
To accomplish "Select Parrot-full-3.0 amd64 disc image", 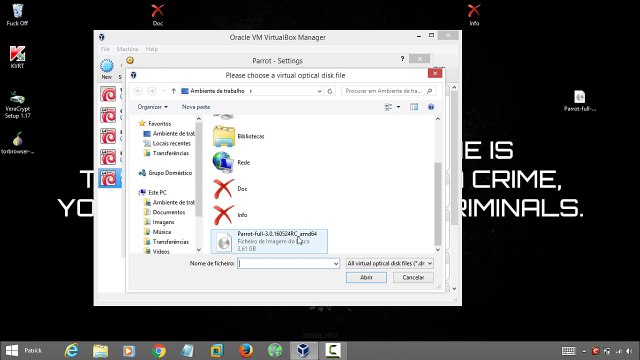I will pos(269,241).
